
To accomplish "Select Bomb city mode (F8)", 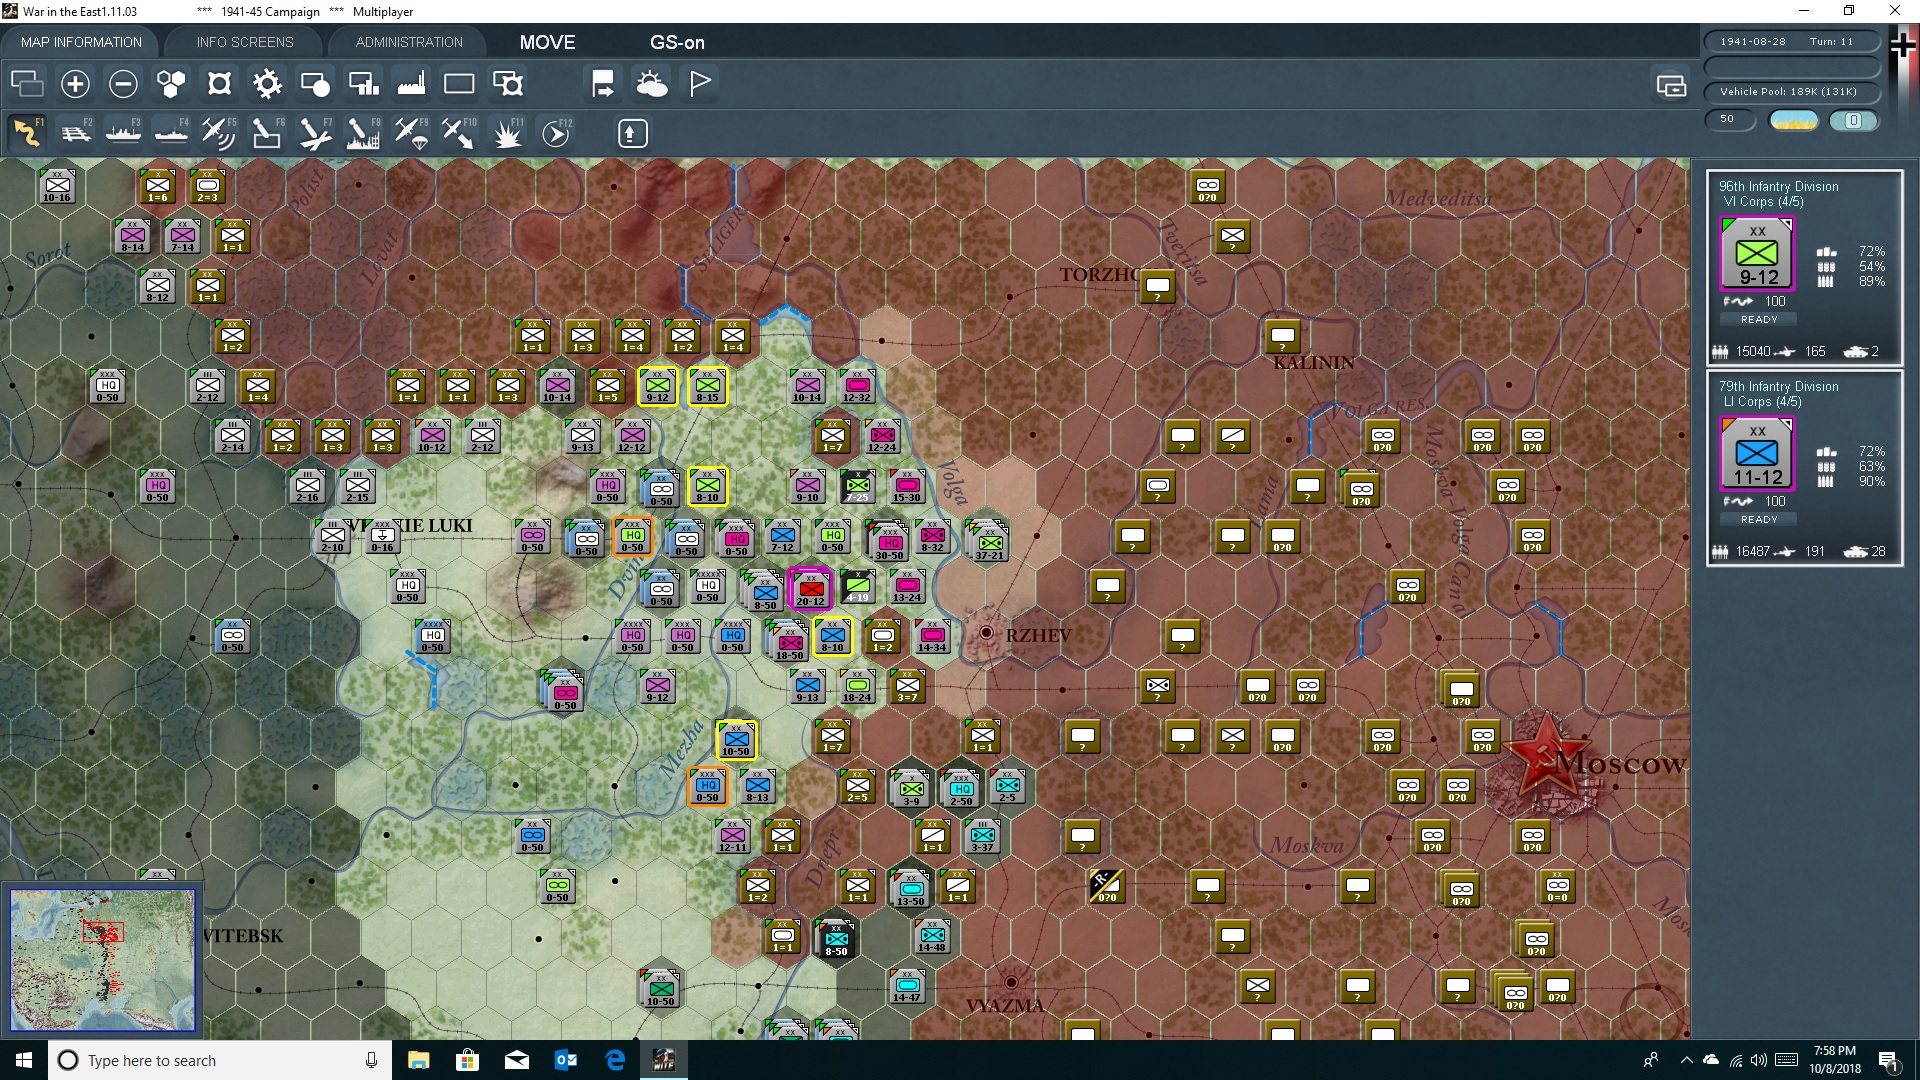I will (364, 133).
